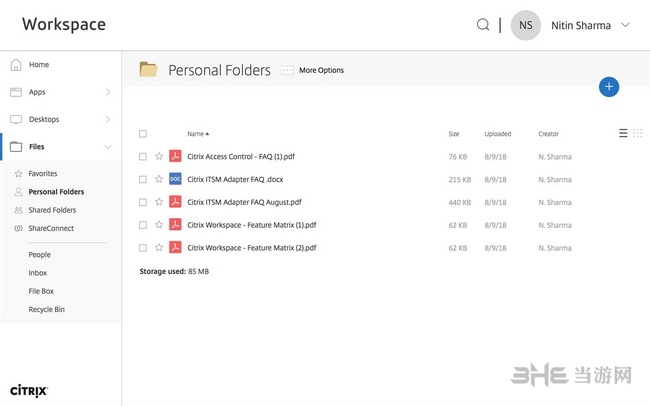
Task: Sort by the Name column header
Action: click(x=198, y=134)
